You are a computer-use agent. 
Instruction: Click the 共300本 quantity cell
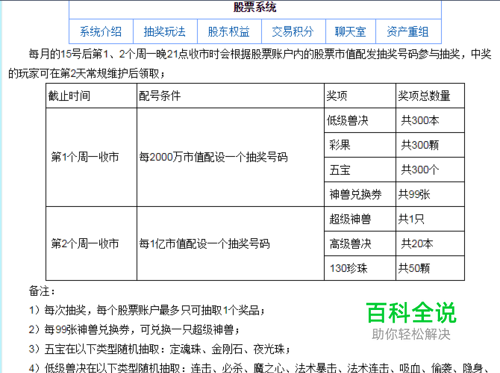click(430, 120)
